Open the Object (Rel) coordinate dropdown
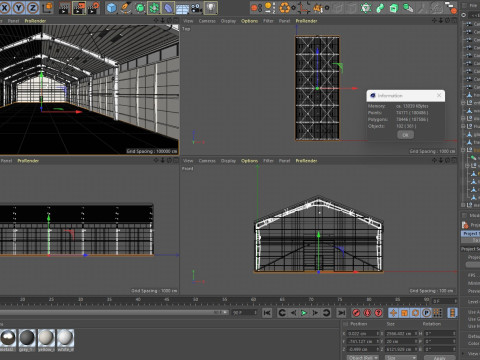The height and width of the screenshot is (360, 480). point(363,358)
